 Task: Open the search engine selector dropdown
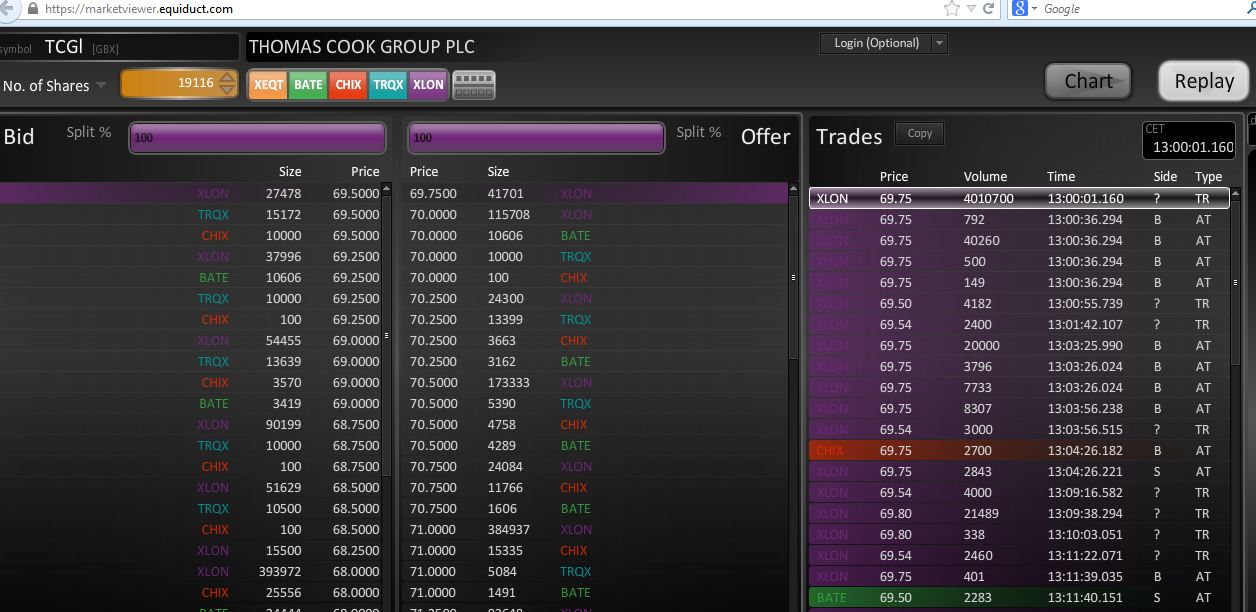tap(1033, 9)
